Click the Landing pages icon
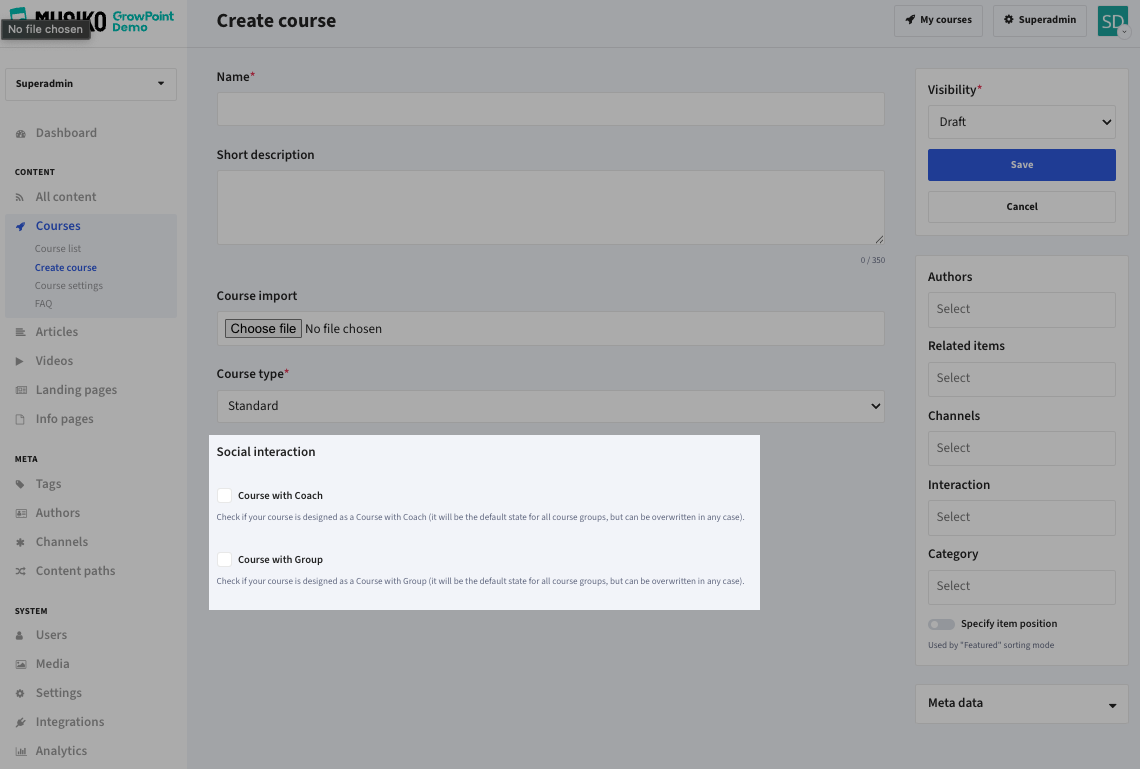 [21, 390]
